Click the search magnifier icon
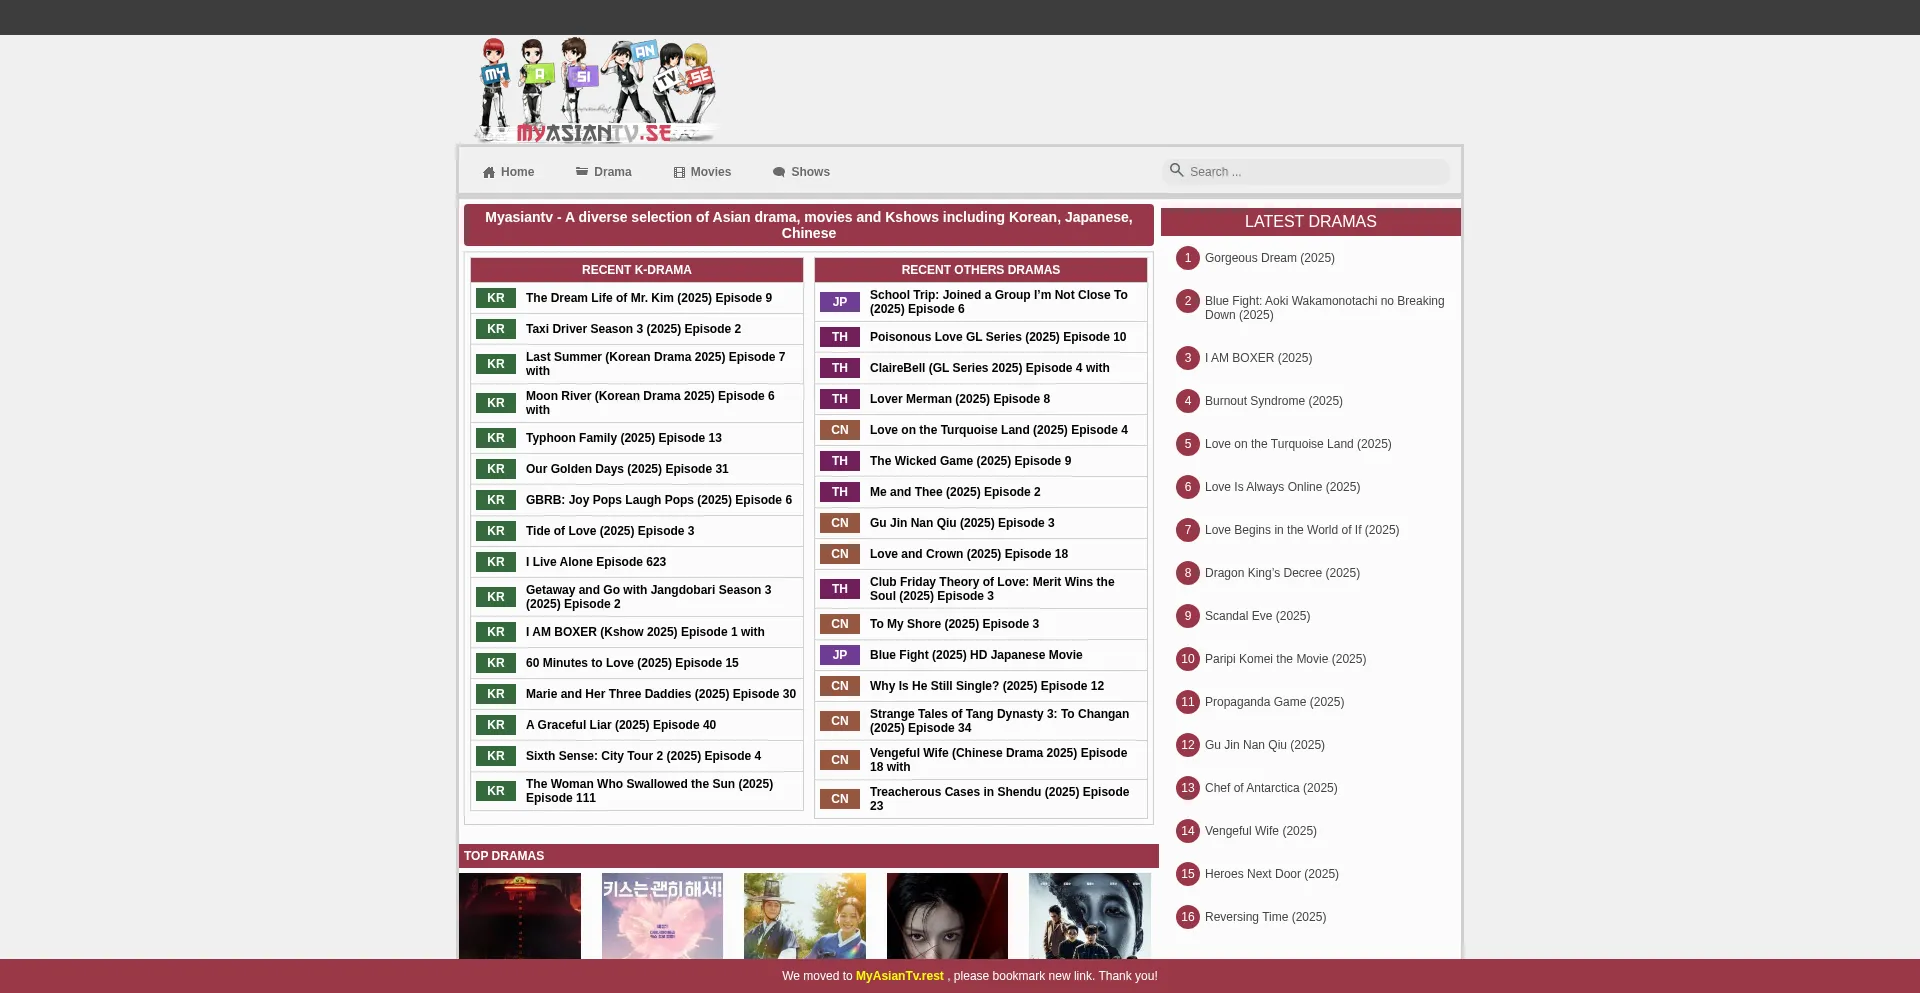The image size is (1920, 993). [1177, 171]
